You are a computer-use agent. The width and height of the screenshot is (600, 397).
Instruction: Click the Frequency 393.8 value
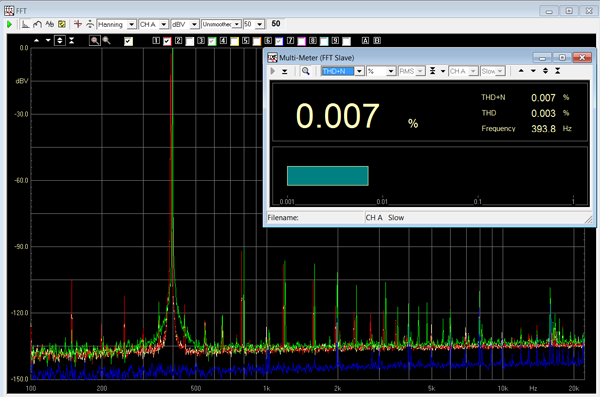(x=543, y=129)
